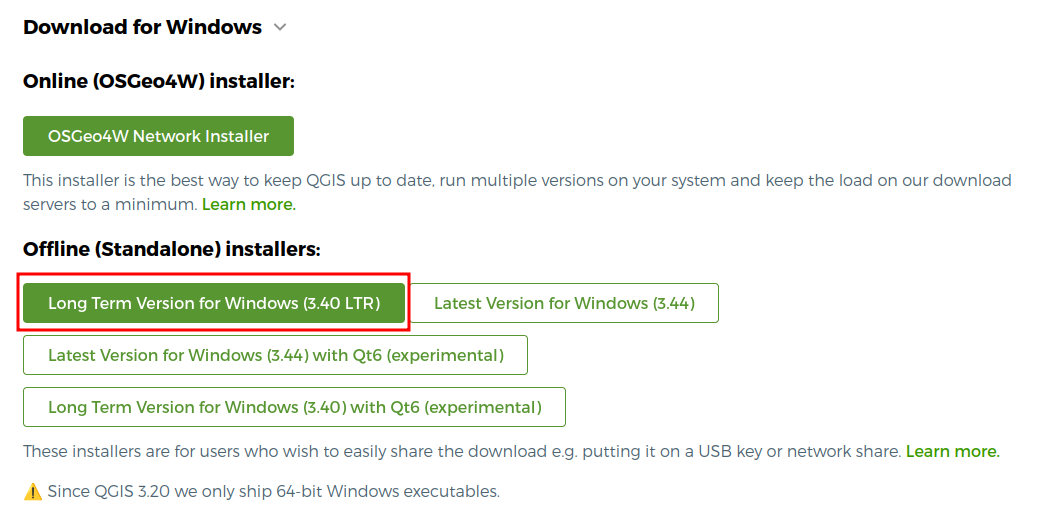Choose Long Term Version (3.40) with Qt6
The width and height of the screenshot is (1037, 521).
click(294, 407)
